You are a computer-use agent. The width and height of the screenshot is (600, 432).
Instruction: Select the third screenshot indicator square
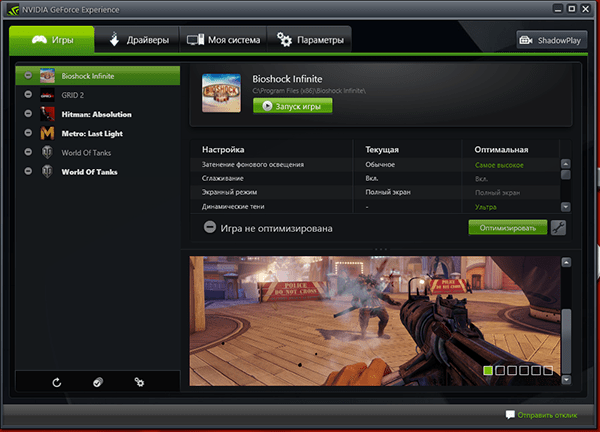512,370
